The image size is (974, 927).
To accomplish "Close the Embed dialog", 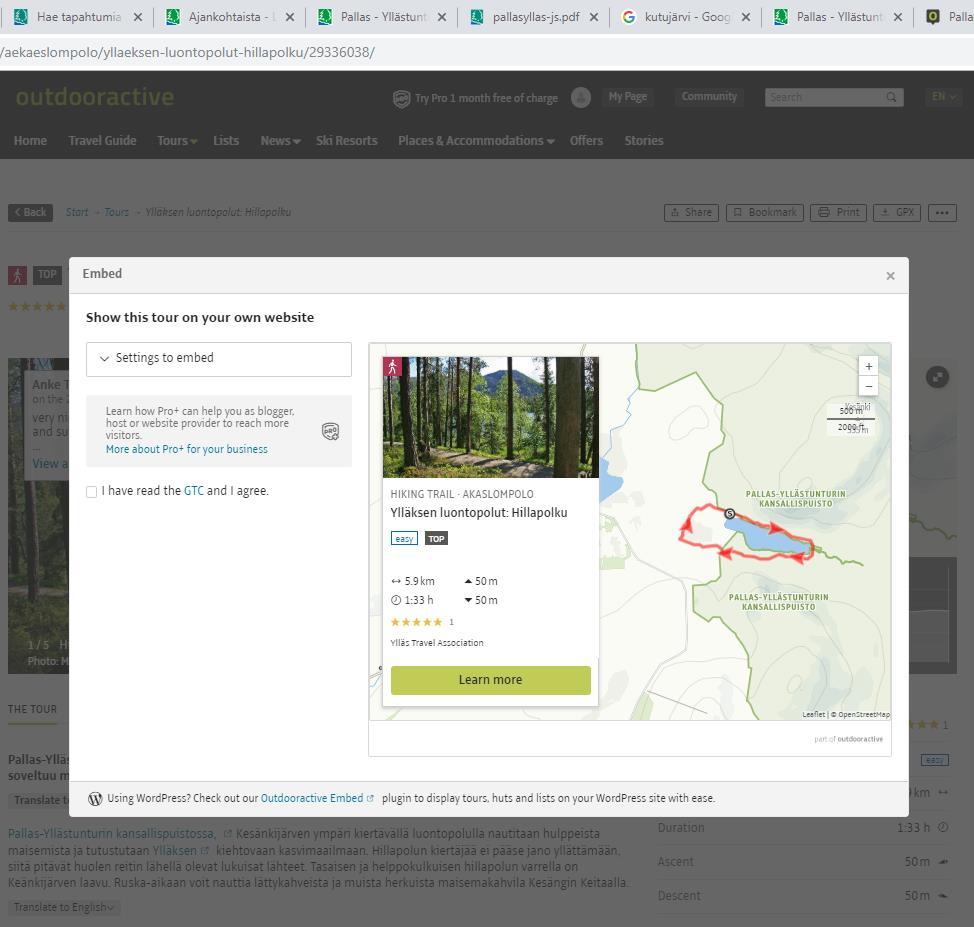I will coord(890,276).
